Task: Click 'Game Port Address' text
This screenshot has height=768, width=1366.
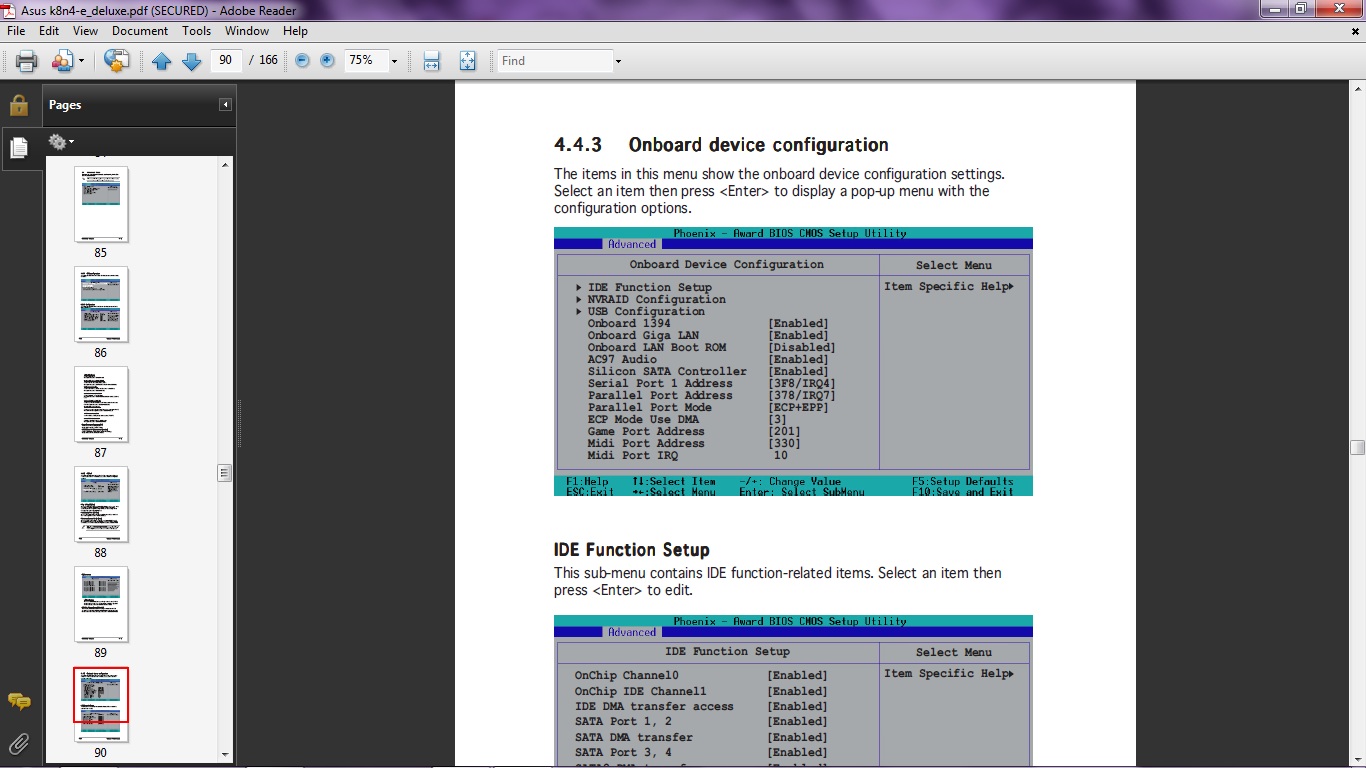Action: [x=646, y=431]
